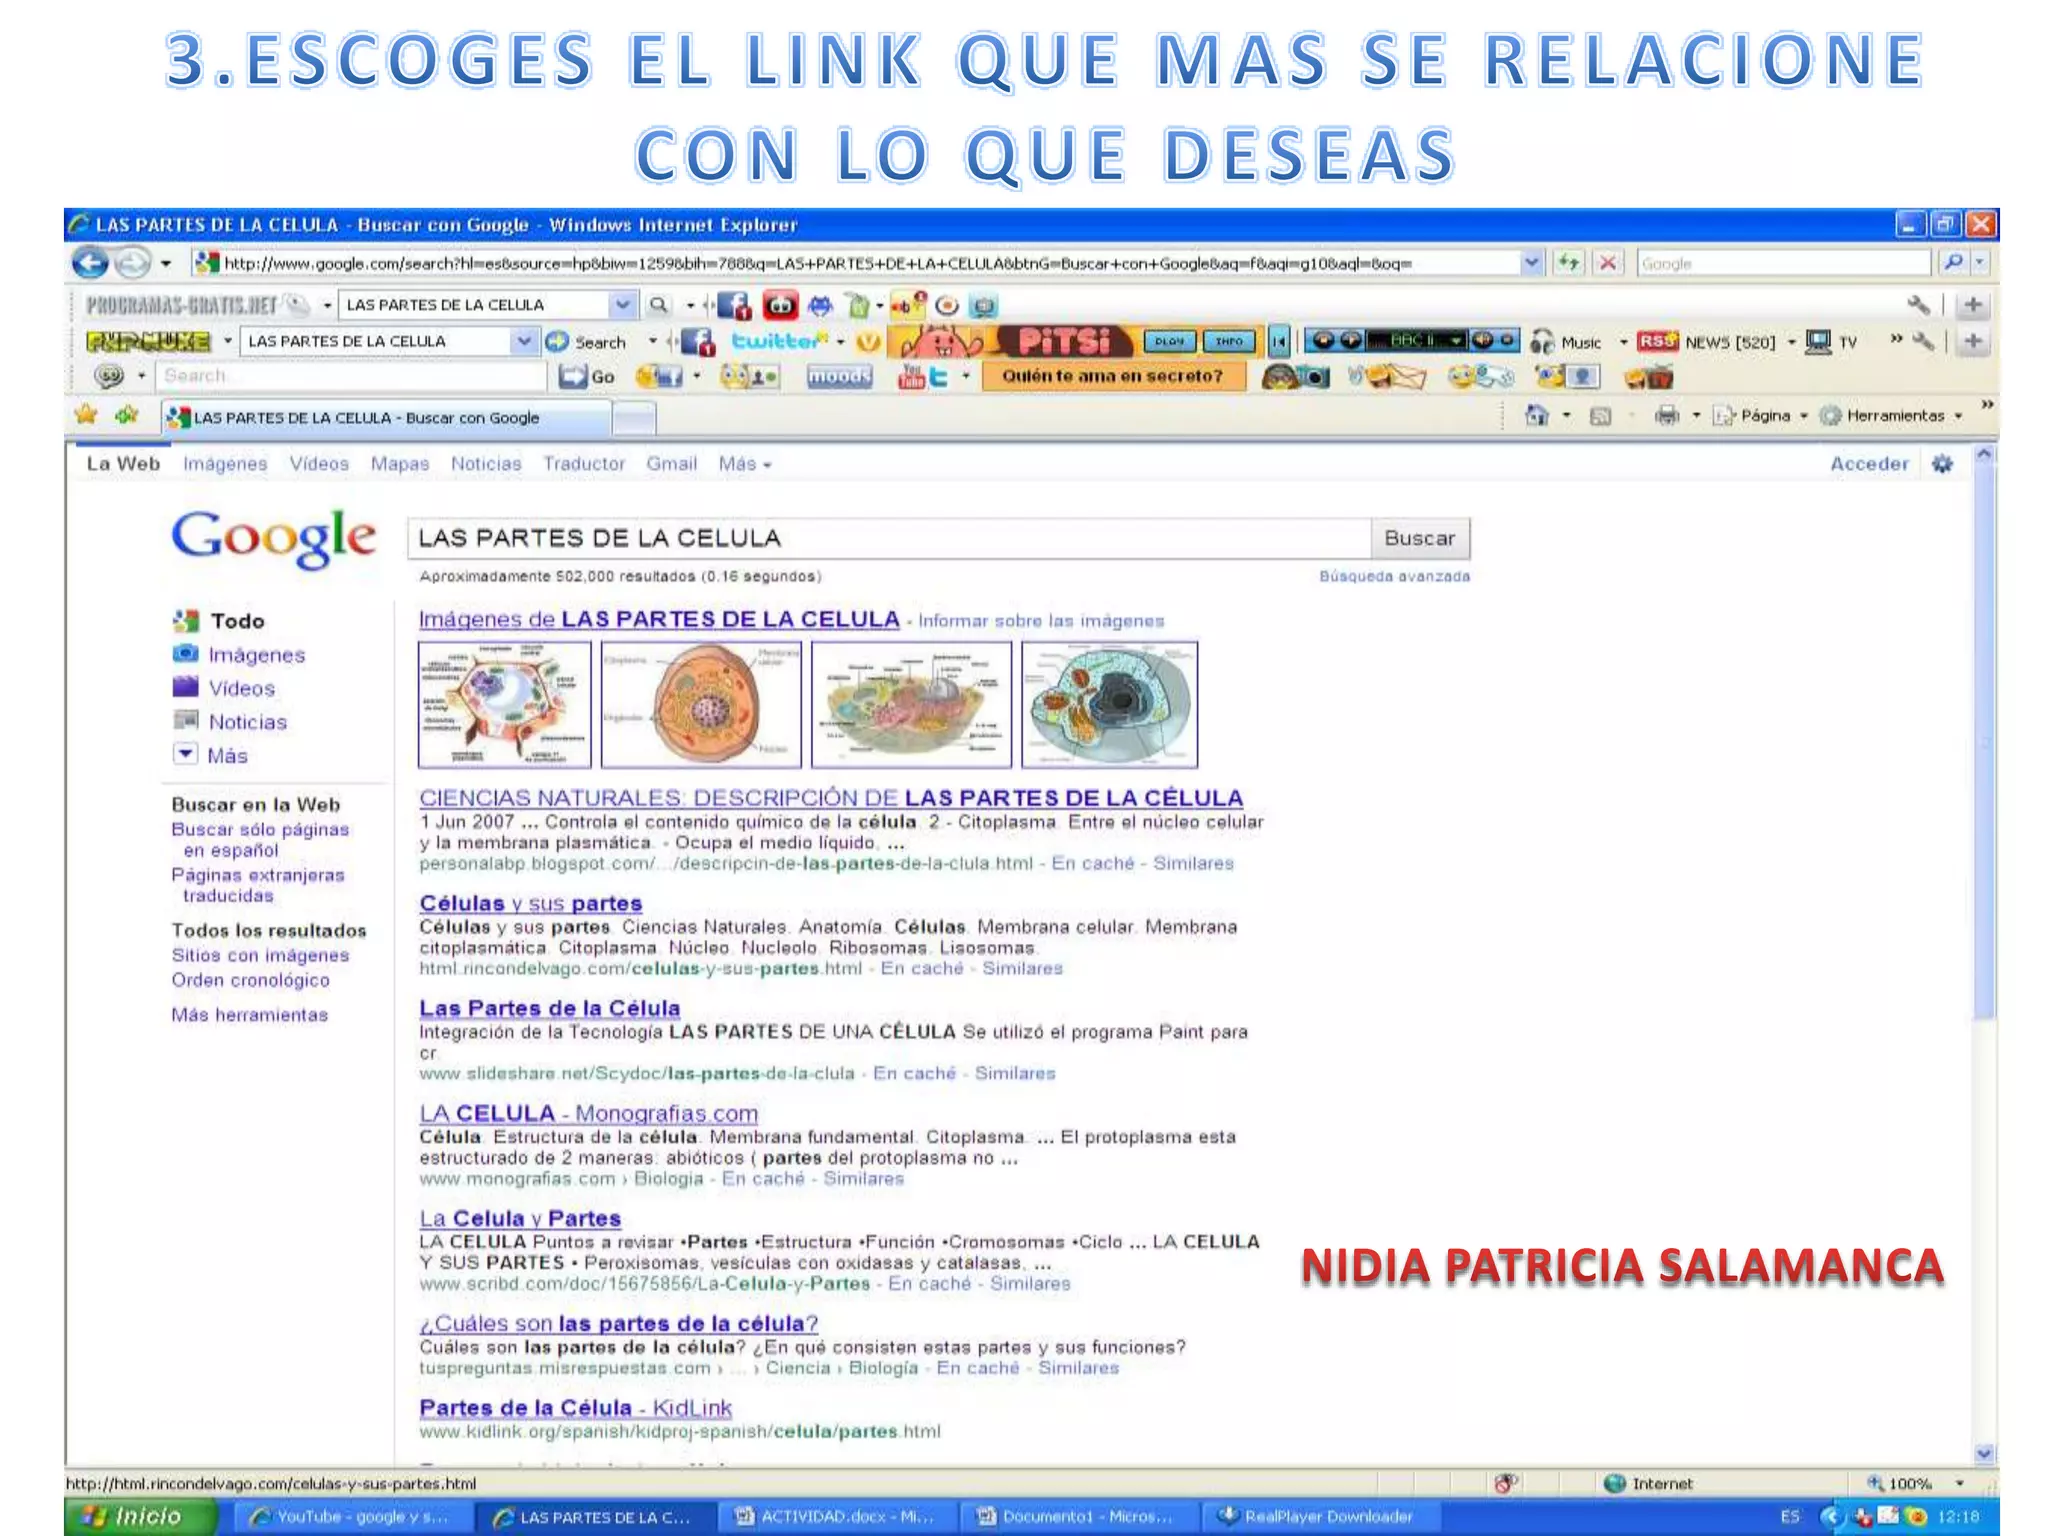This screenshot has height=1536, width=2048.
Task: Open the LA CELULA - Monografias.com result
Action: [x=589, y=1113]
